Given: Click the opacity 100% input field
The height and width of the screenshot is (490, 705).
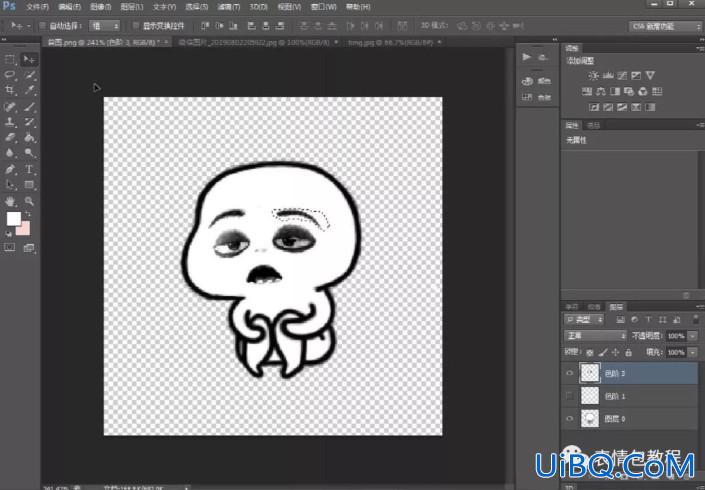Looking at the screenshot, I should tap(676, 336).
